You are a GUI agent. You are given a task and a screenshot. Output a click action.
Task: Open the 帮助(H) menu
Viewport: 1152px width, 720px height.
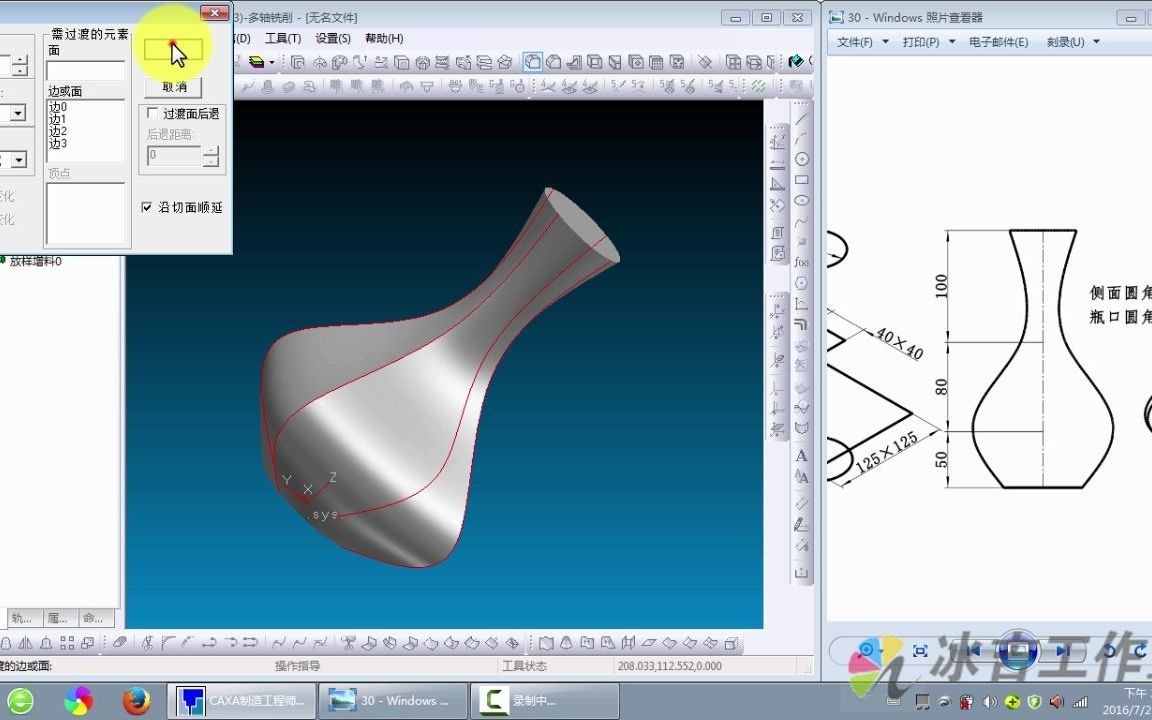click(384, 38)
